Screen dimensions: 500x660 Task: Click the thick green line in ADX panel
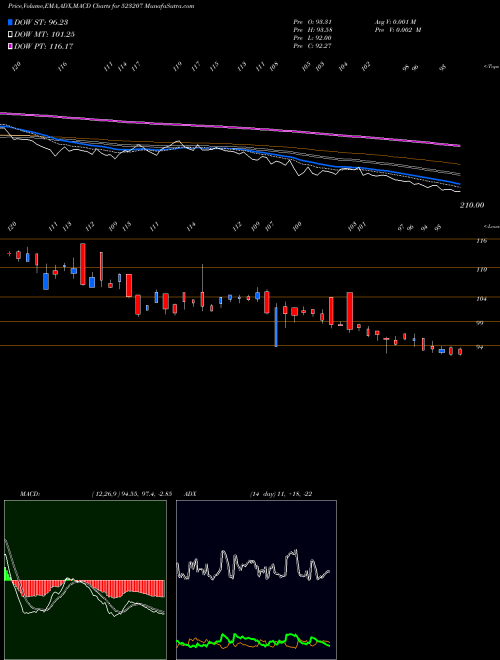pos(253,640)
